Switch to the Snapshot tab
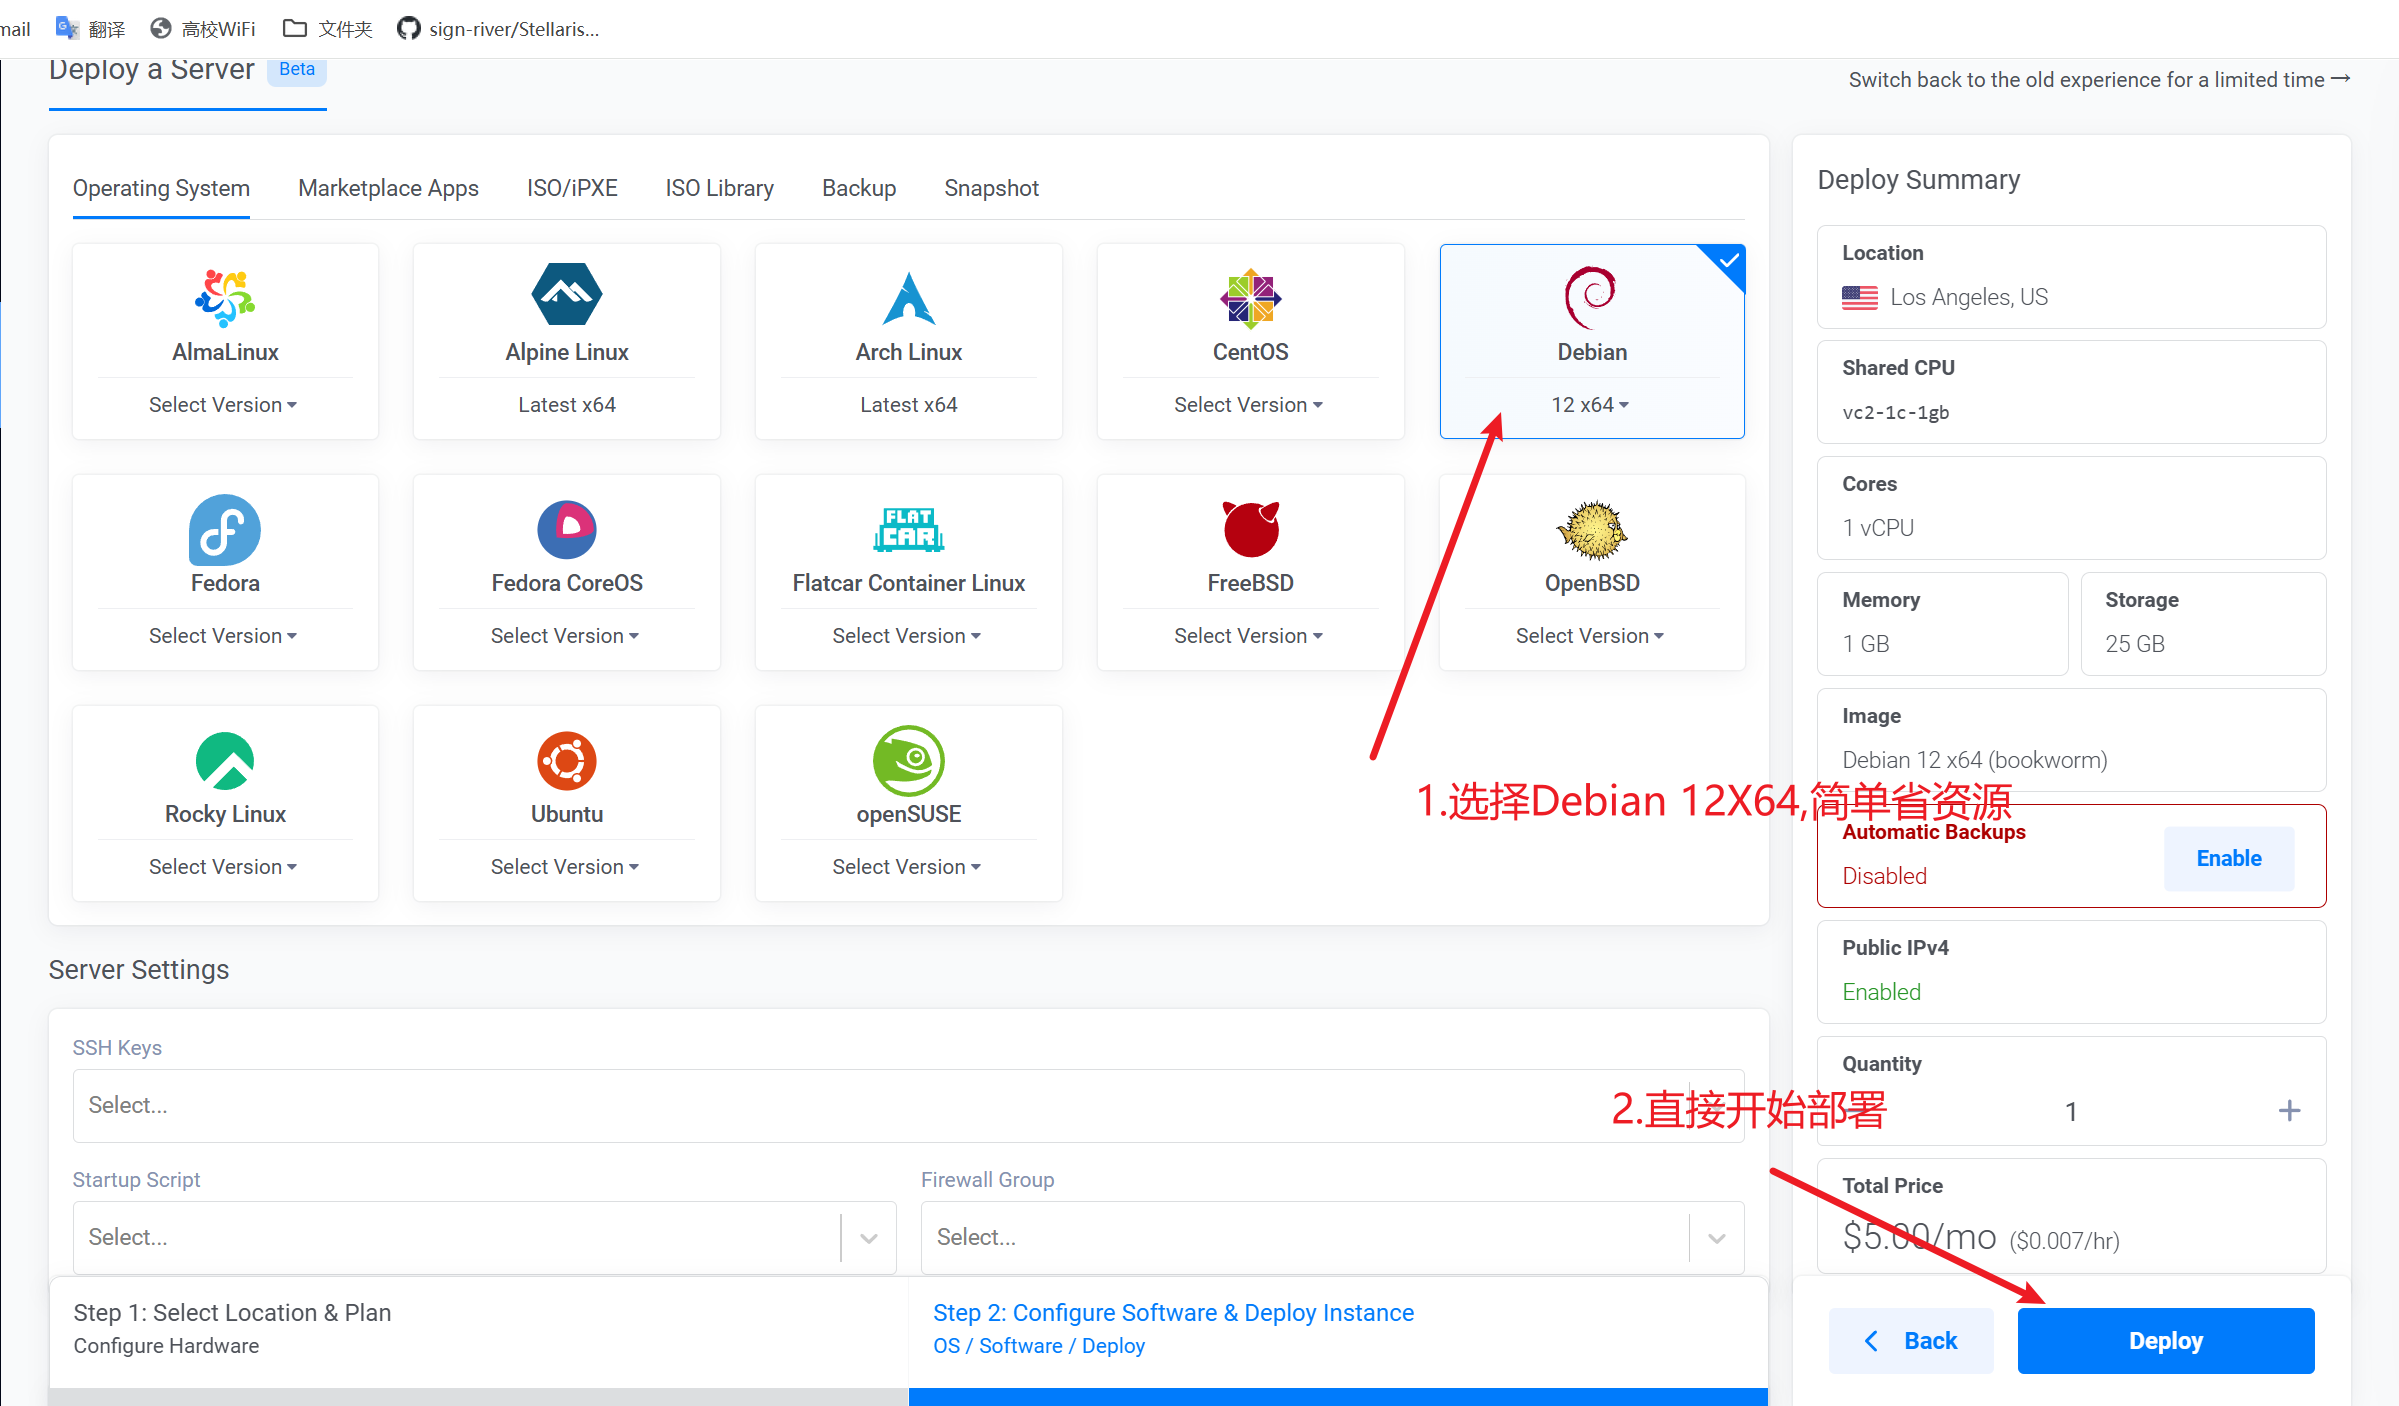 tap(992, 188)
